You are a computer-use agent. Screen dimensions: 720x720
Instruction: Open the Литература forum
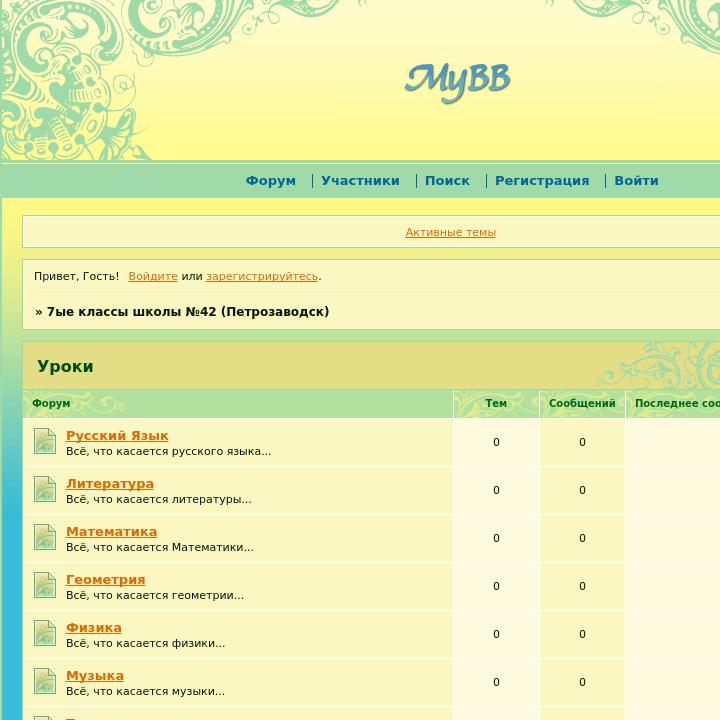[110, 484]
